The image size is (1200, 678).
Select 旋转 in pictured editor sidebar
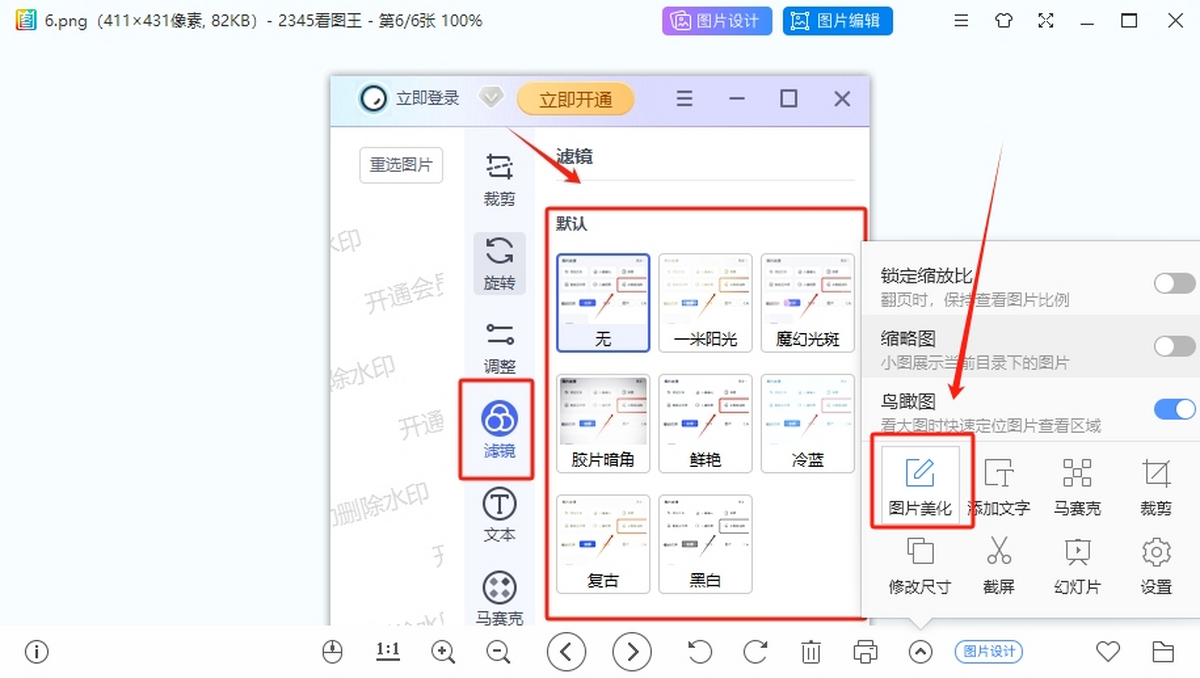[499, 263]
